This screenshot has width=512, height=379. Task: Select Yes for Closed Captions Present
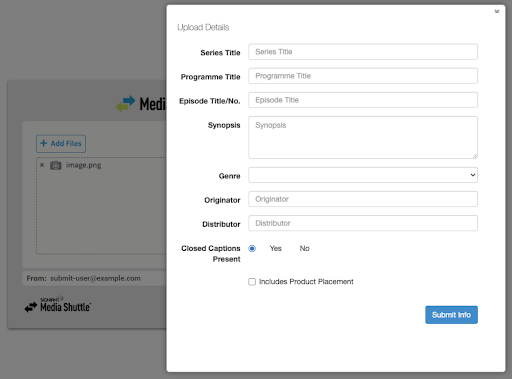click(252, 249)
